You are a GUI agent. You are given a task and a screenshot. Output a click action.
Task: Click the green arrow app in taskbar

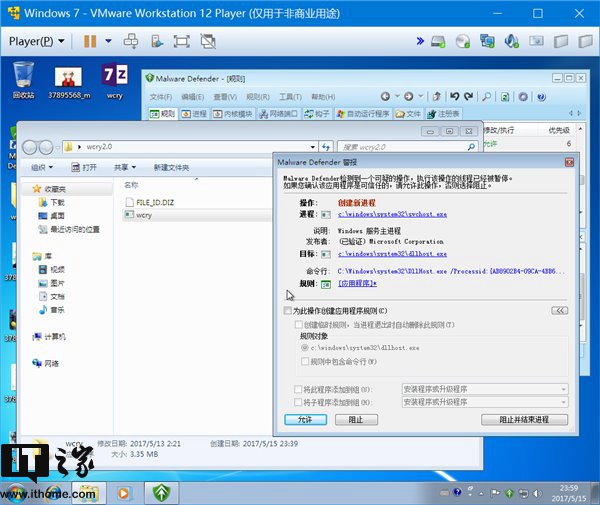click(159, 491)
